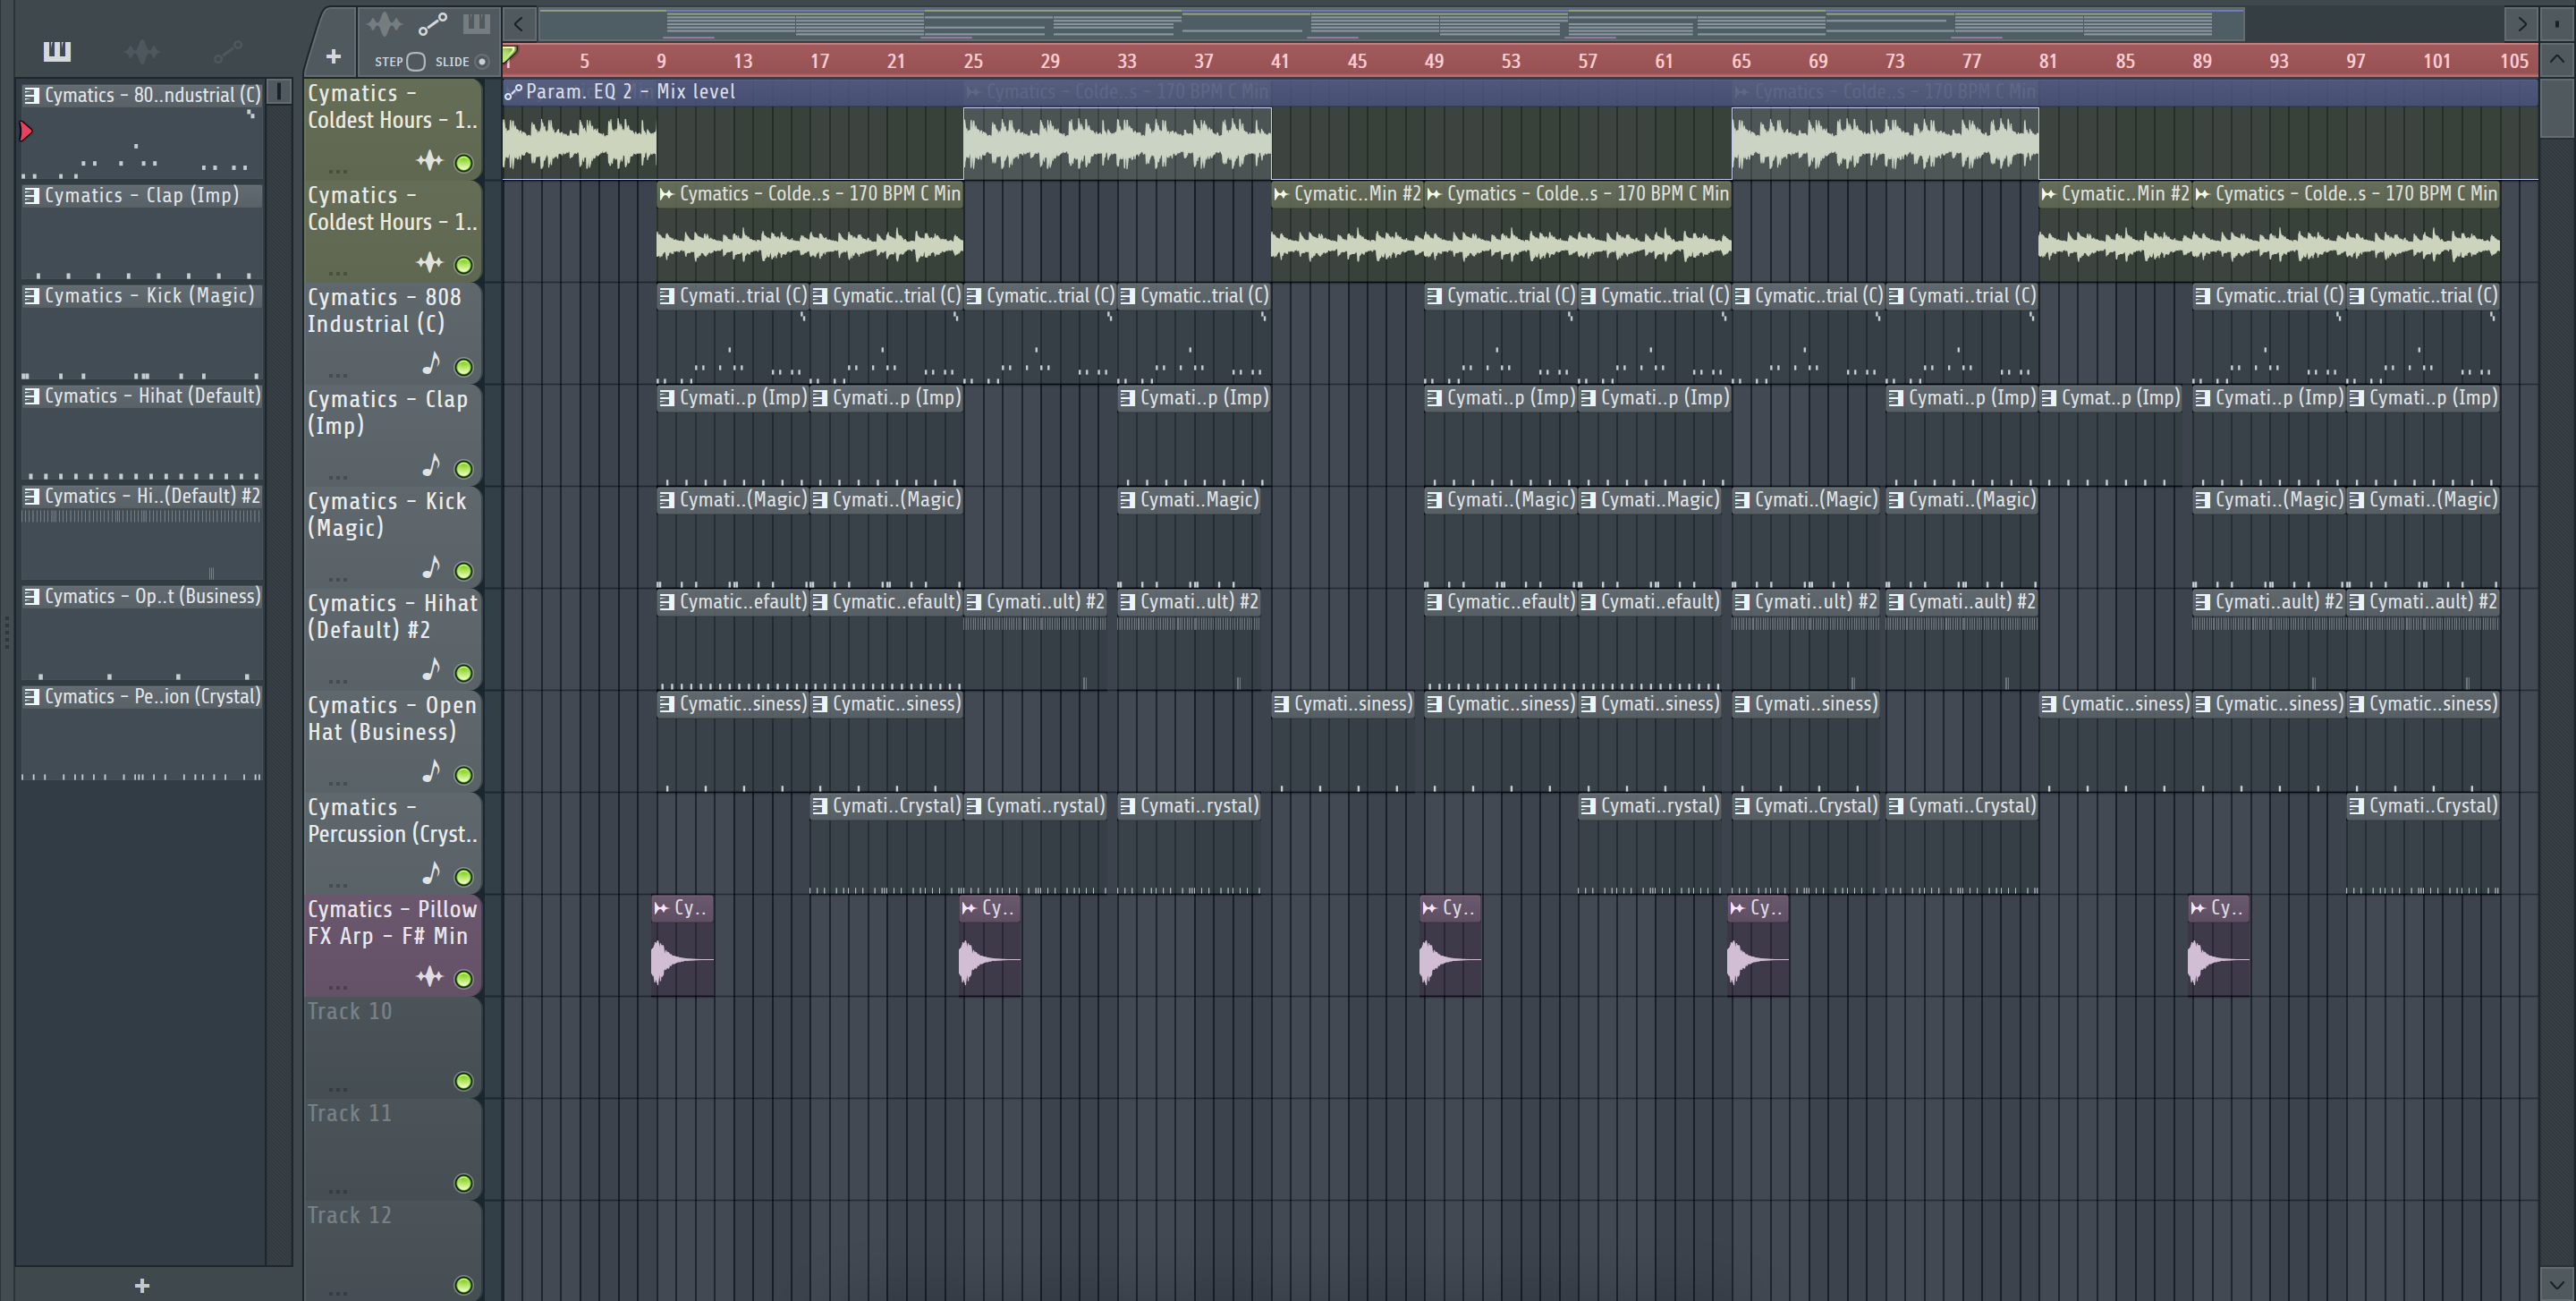Add new pattern with bottom plus button
Screen dimensions: 2576x1301
(x=142, y=1285)
